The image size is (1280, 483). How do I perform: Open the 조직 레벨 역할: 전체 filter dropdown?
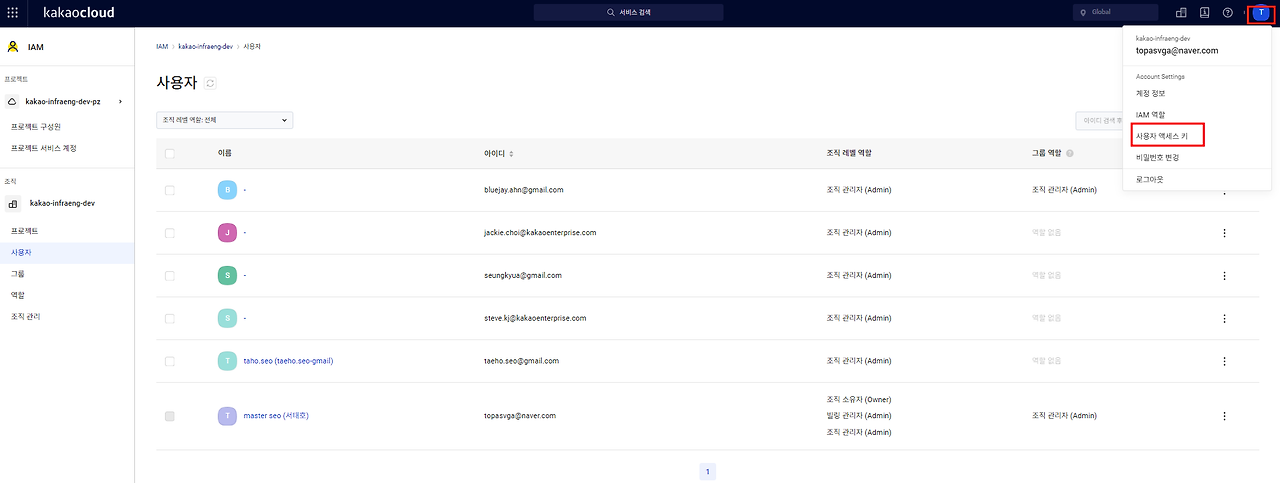click(x=225, y=120)
